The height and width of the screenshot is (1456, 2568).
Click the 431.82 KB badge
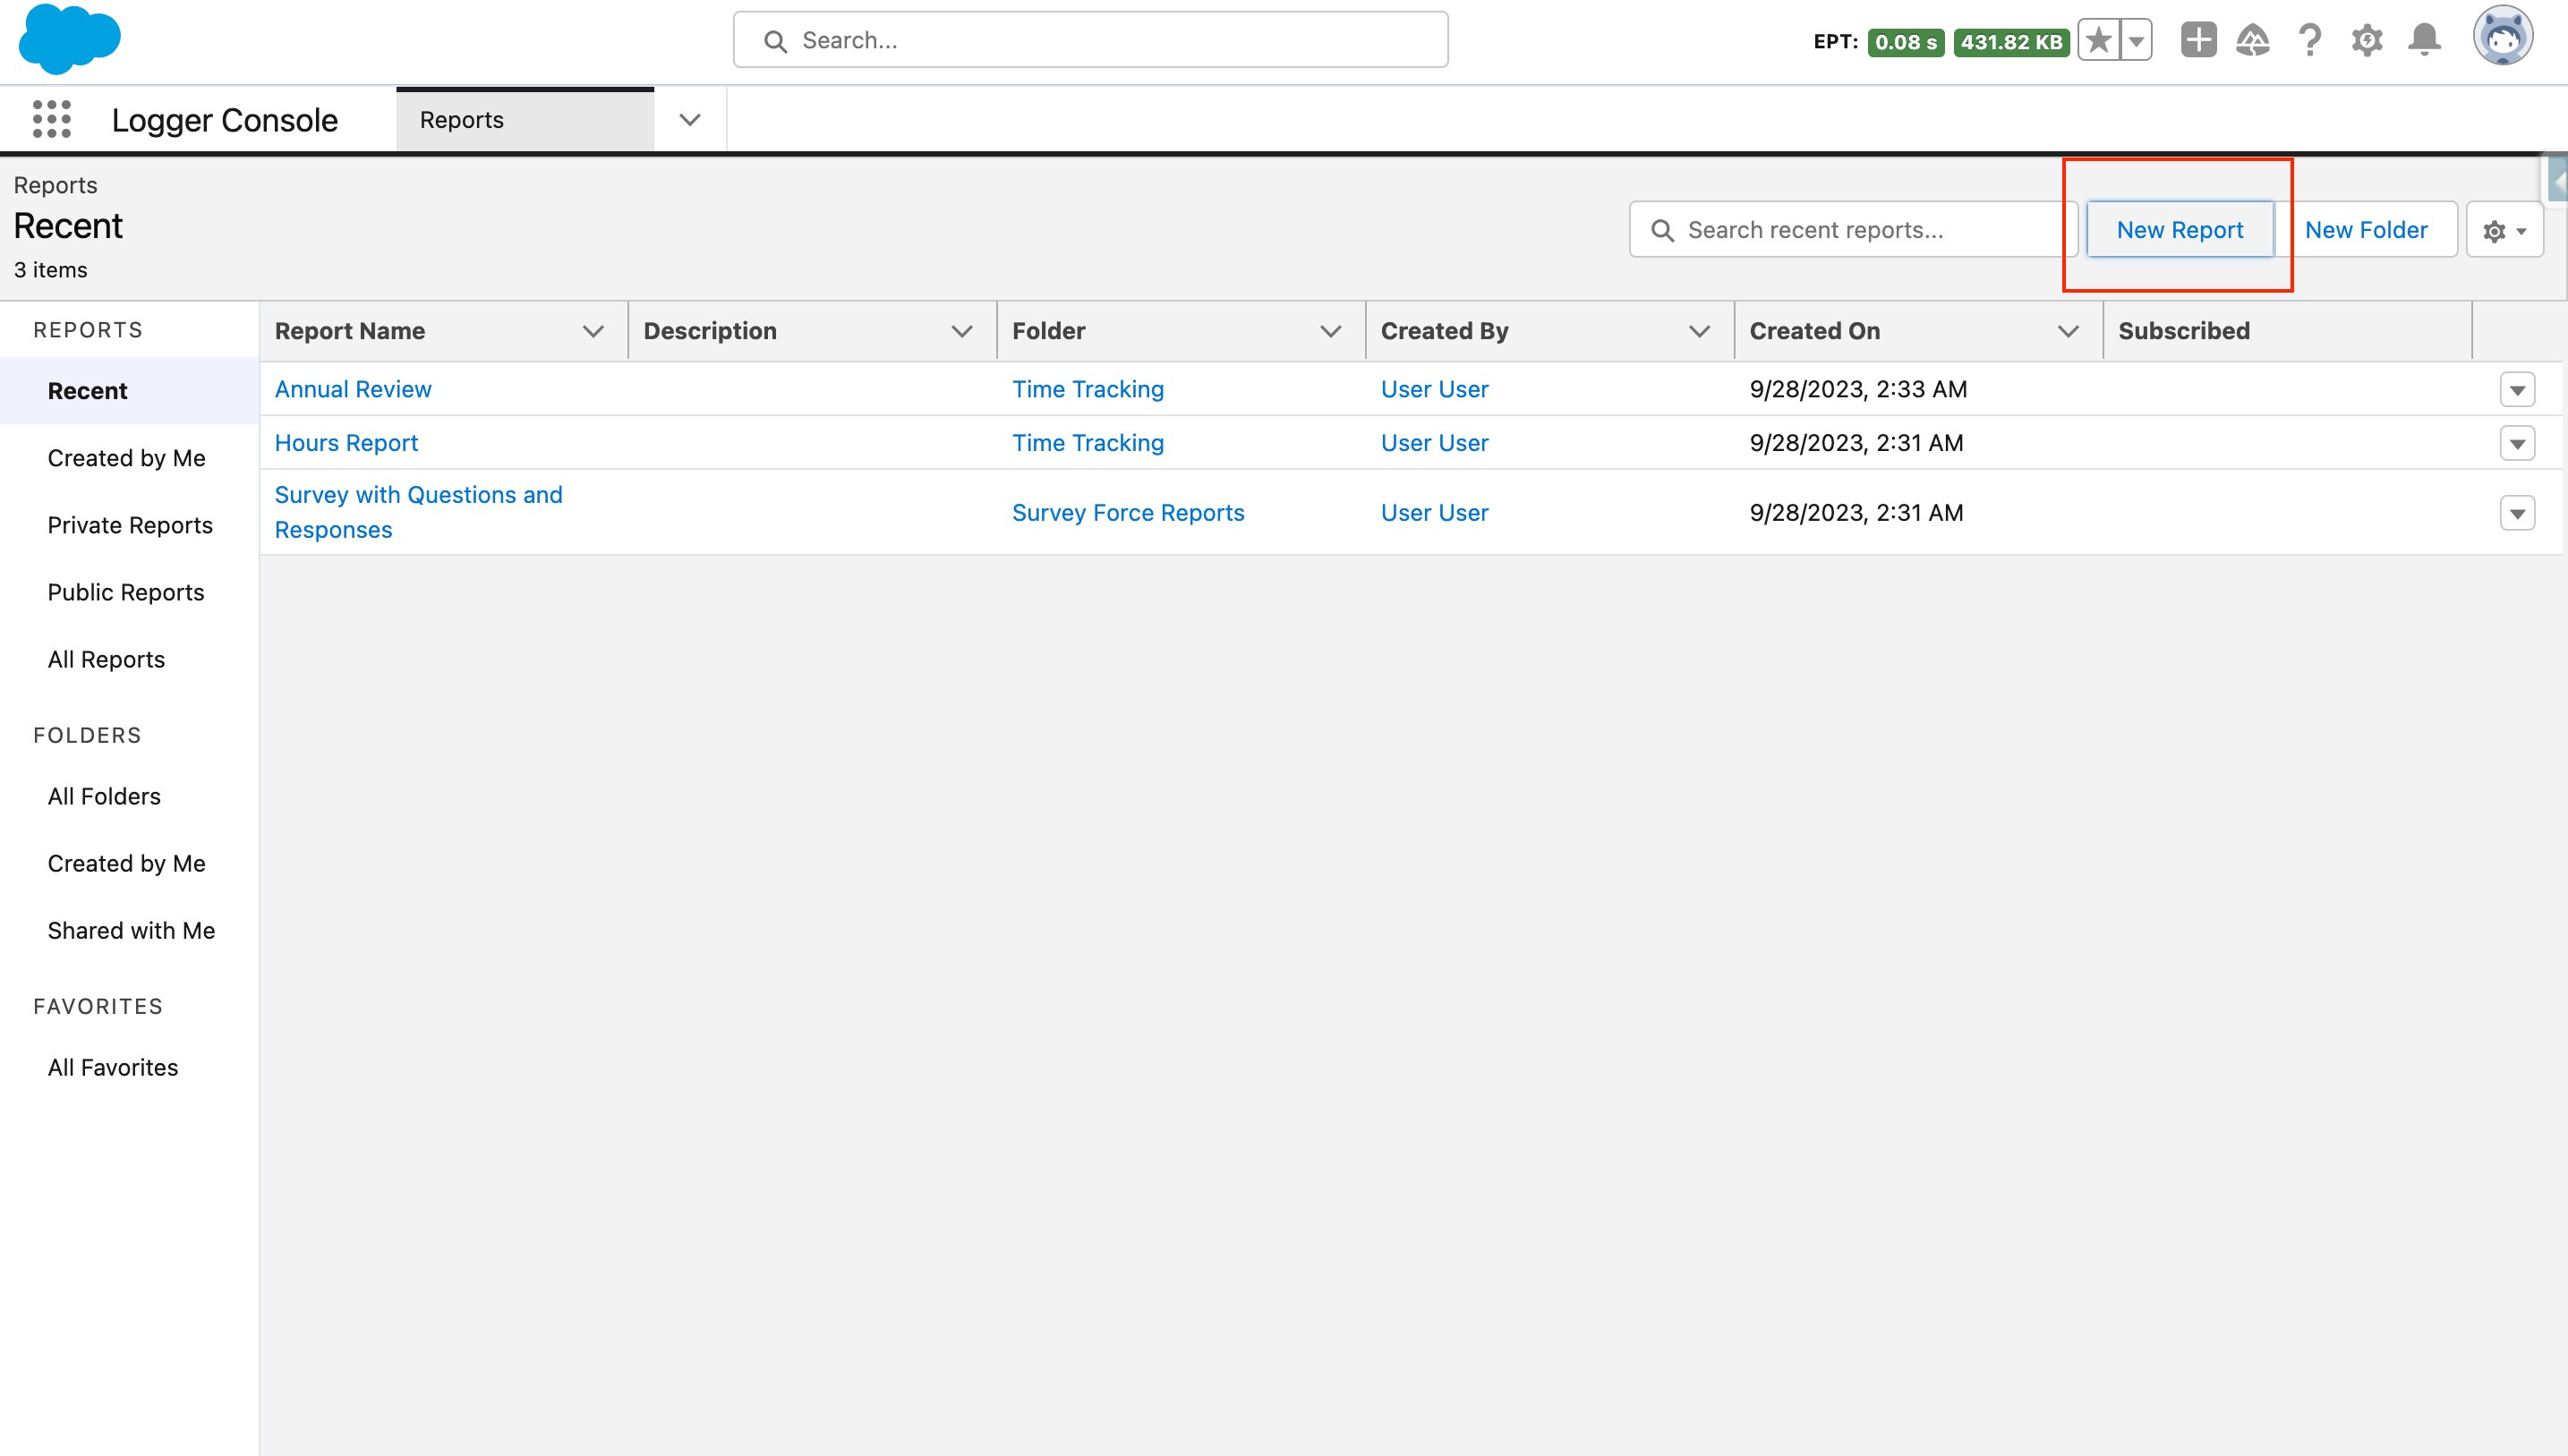pos(2012,42)
